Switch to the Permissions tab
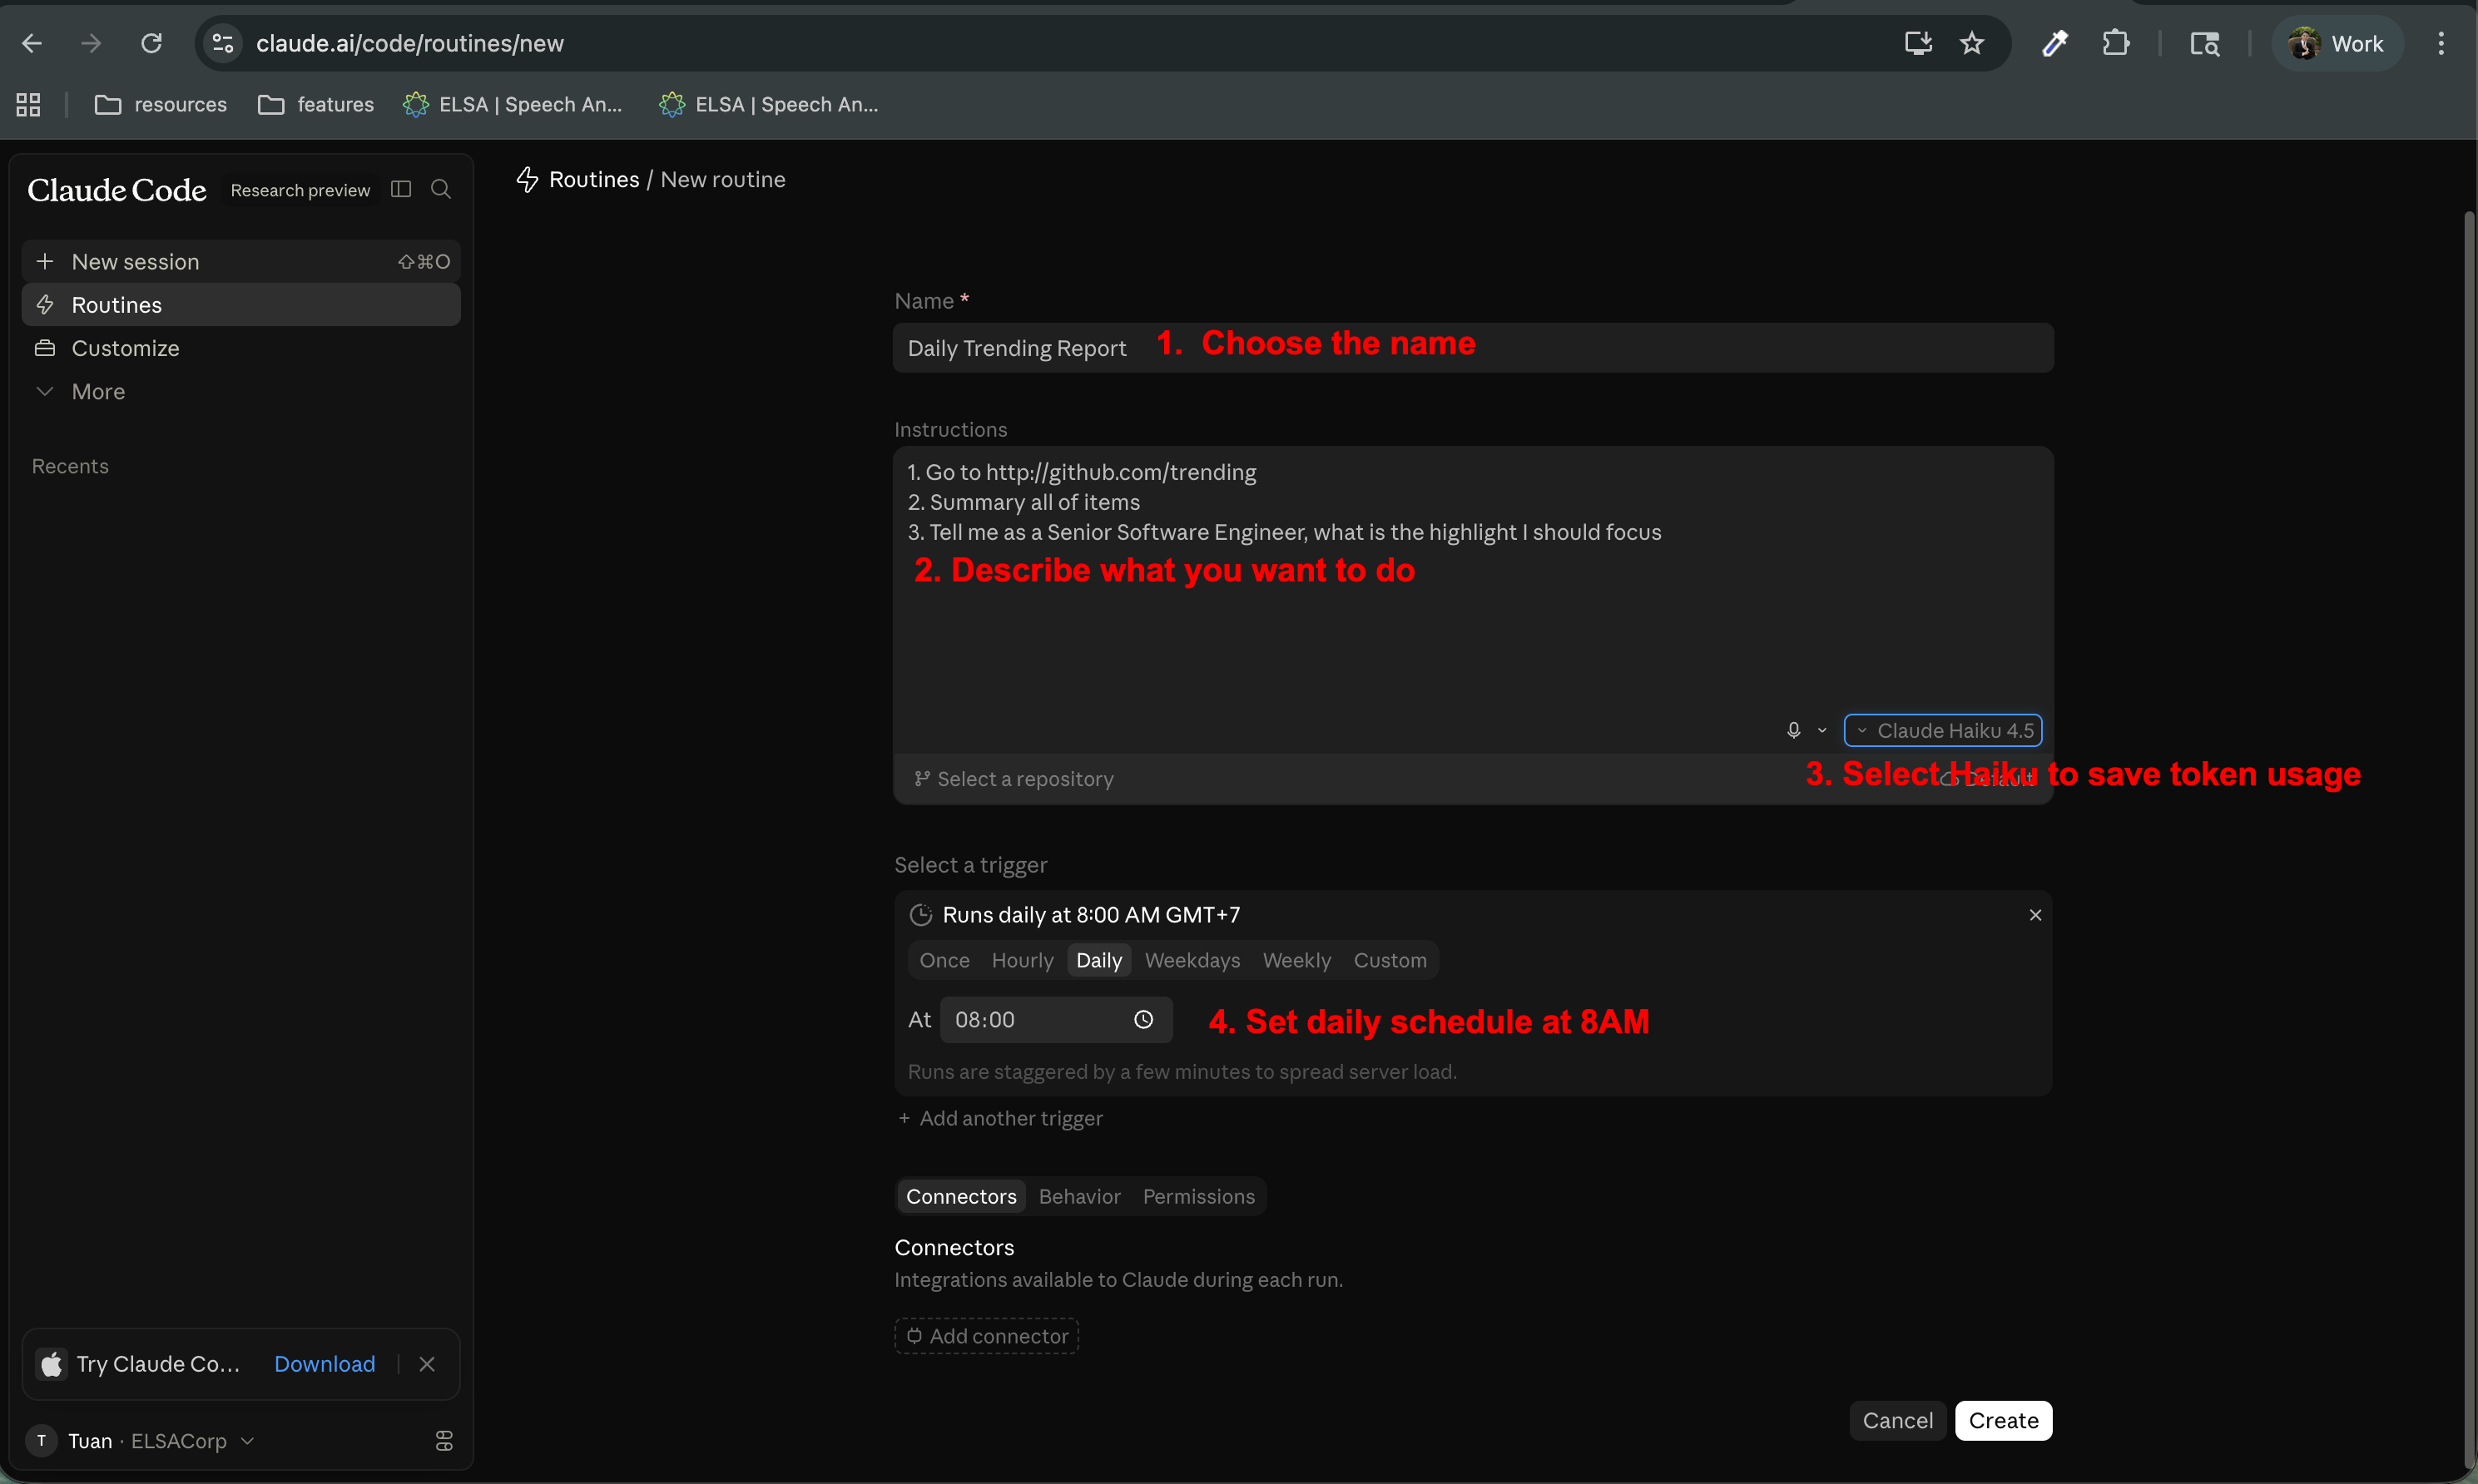The image size is (2478, 1484). (1198, 1196)
